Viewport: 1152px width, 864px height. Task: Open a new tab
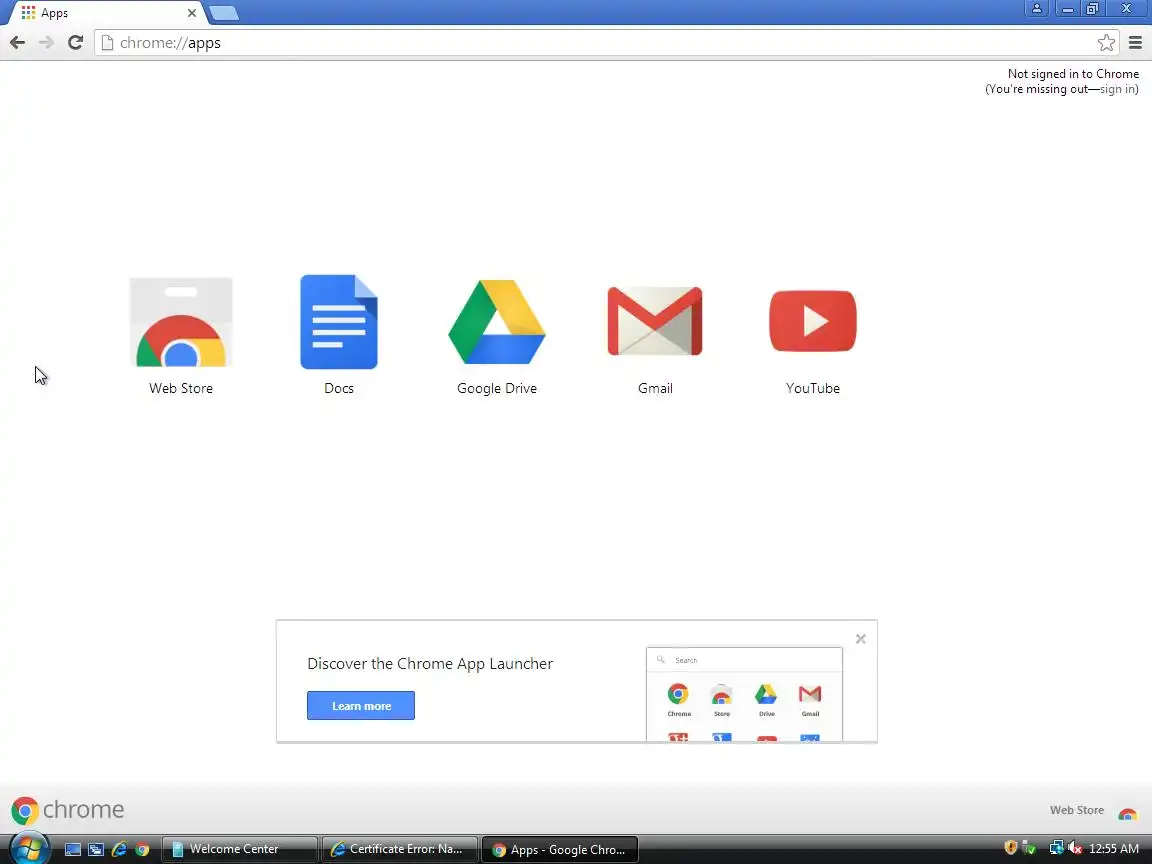223,13
